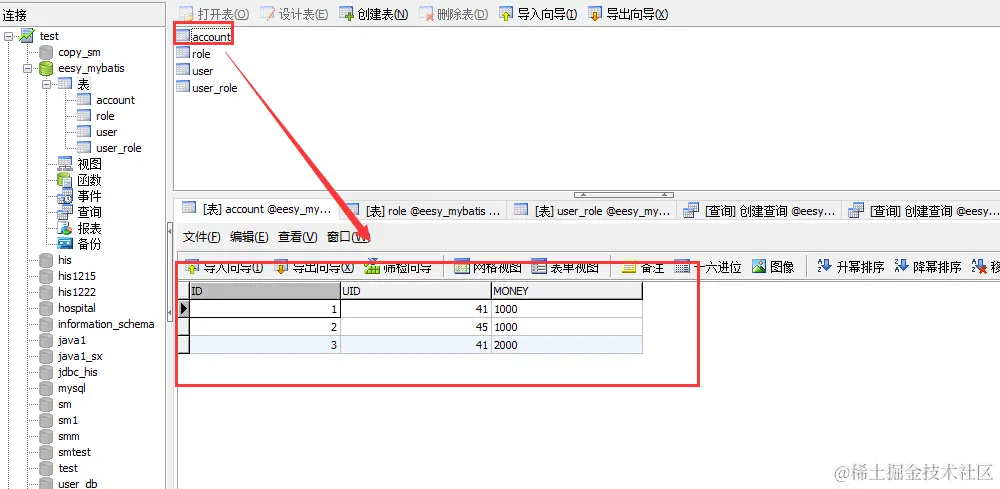This screenshot has width=1000, height=489.
Task: Click 导出向导 in the table toolbar
Action: (x=314, y=267)
